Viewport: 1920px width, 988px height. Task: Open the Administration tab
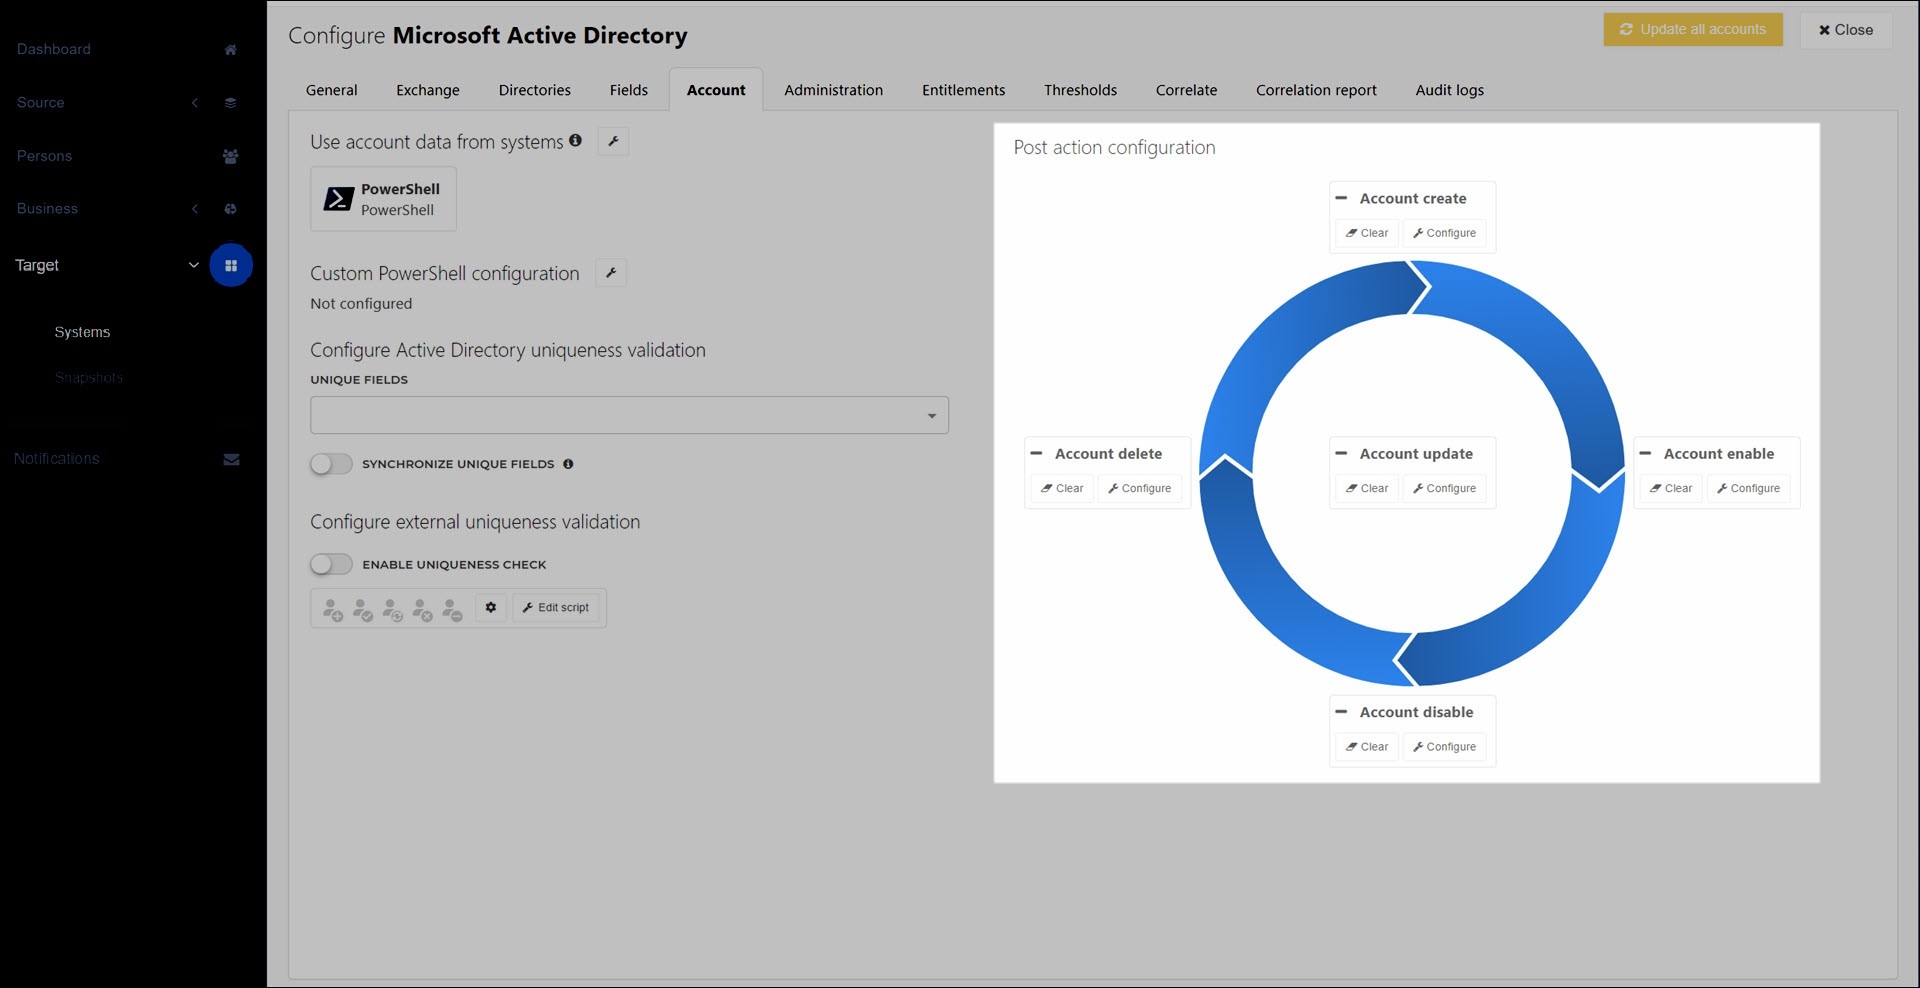coord(833,90)
